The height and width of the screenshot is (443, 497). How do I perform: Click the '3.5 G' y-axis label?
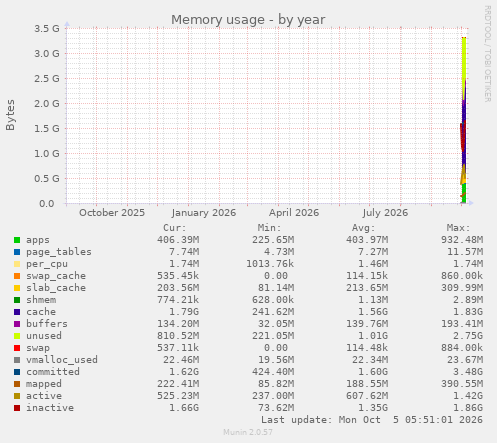(47, 28)
